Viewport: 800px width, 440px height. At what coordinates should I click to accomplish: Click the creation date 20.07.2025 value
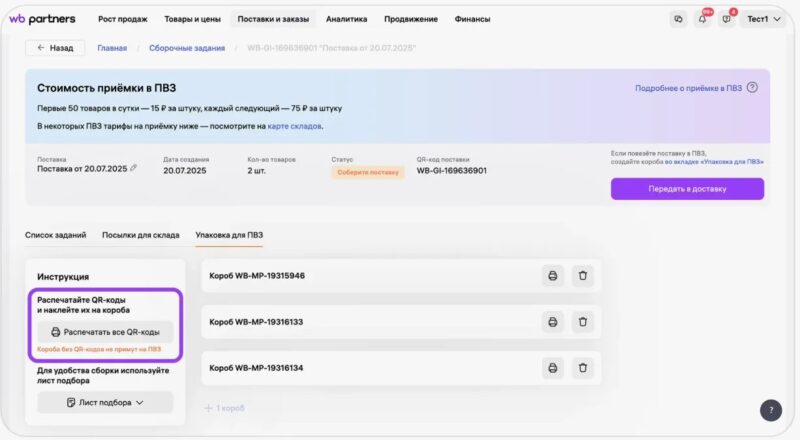[x=185, y=170]
